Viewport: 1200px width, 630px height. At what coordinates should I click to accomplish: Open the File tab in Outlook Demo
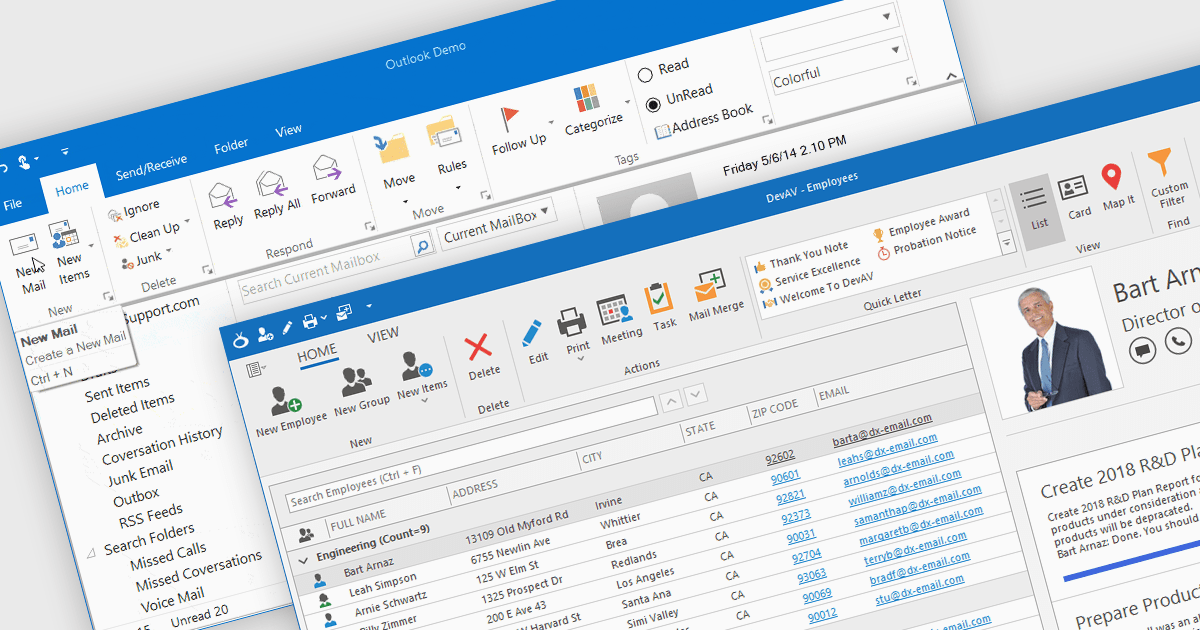(13, 204)
